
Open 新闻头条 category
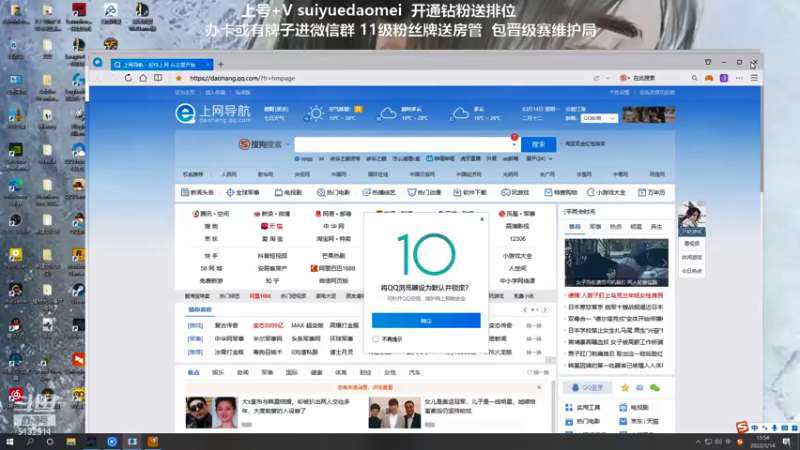coord(197,192)
